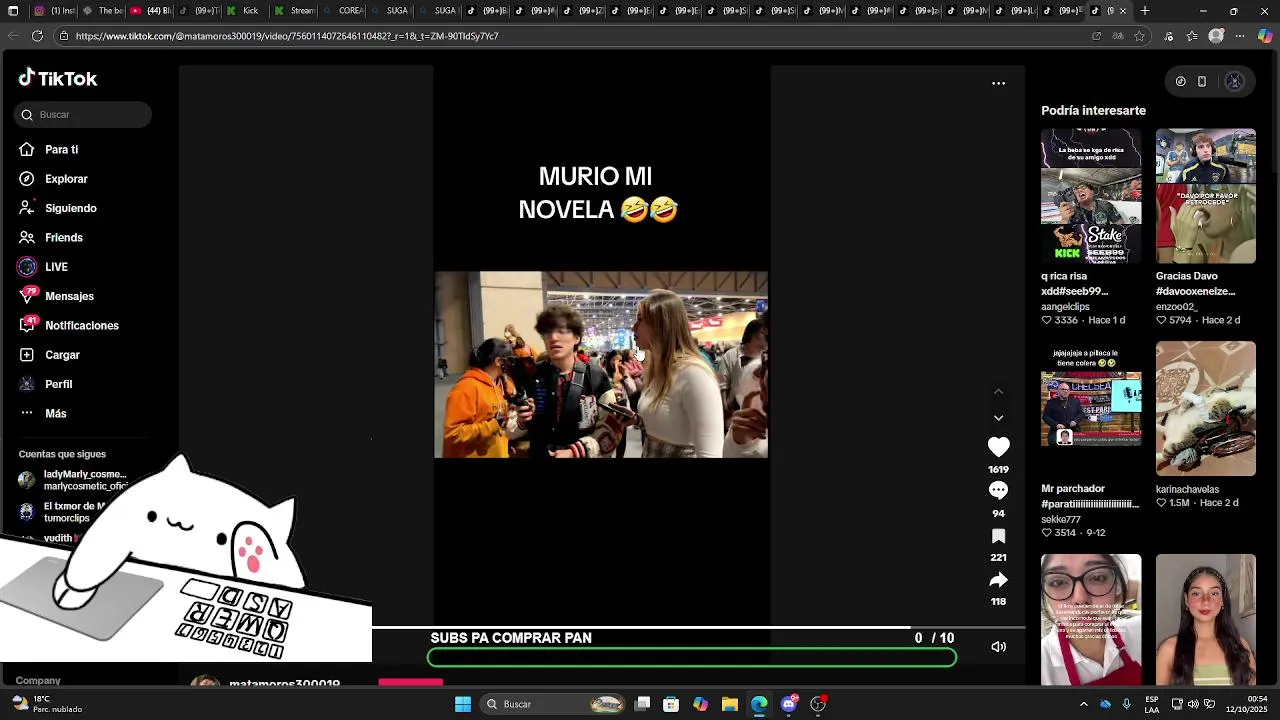
Task: Click the coin icon in top-right header
Action: (x=1180, y=82)
